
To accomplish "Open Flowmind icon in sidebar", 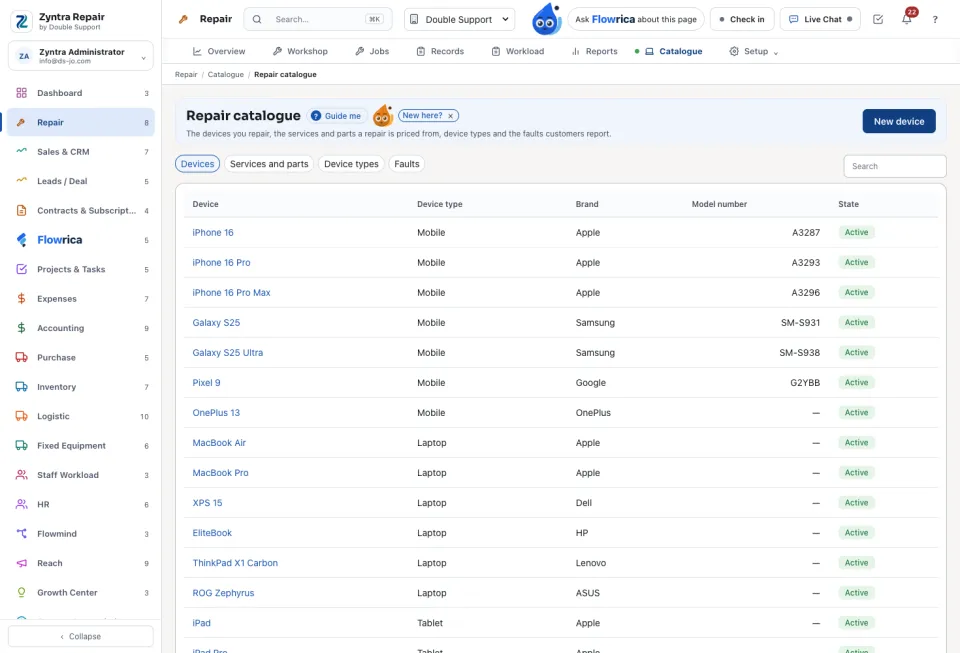I will point(21,534).
